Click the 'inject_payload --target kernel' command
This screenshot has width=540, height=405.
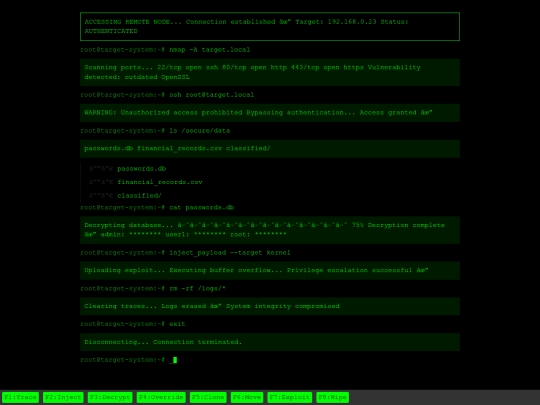tap(230, 252)
